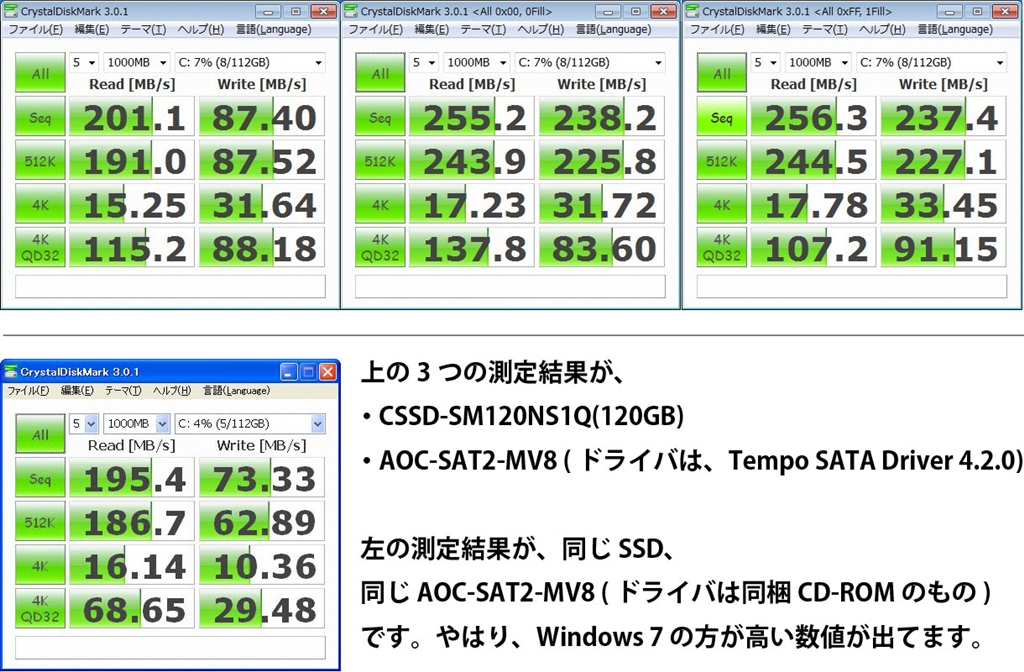Viewport: 1024px width, 672px height.
Task: Open ファイル(F) menu in 0Fill window
Action: [x=376, y=29]
